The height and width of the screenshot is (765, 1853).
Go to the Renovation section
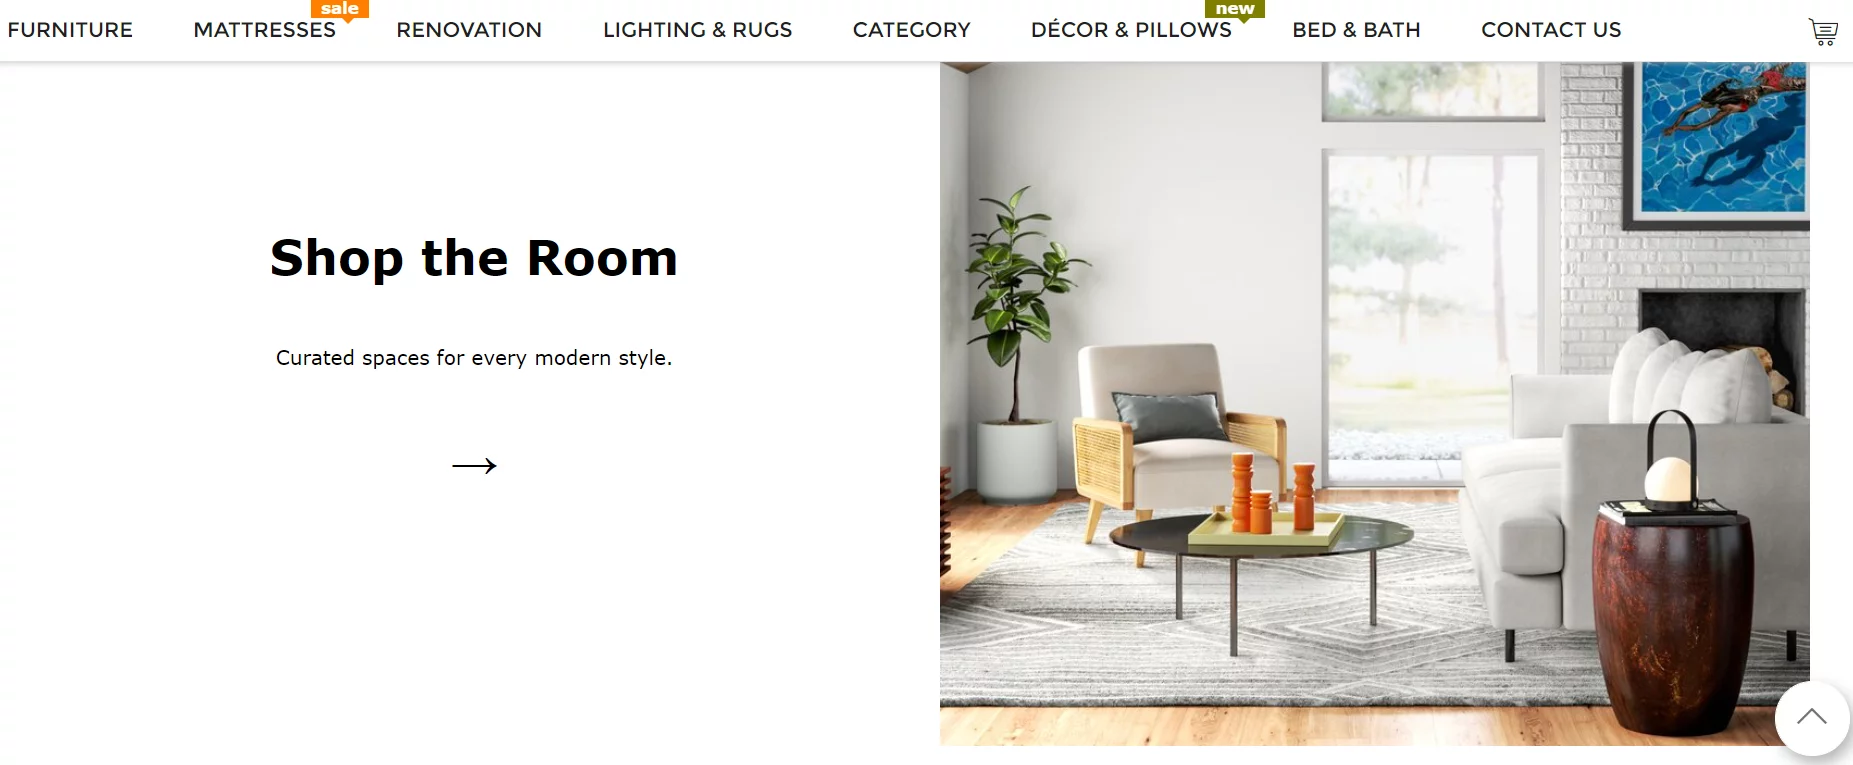click(x=469, y=30)
